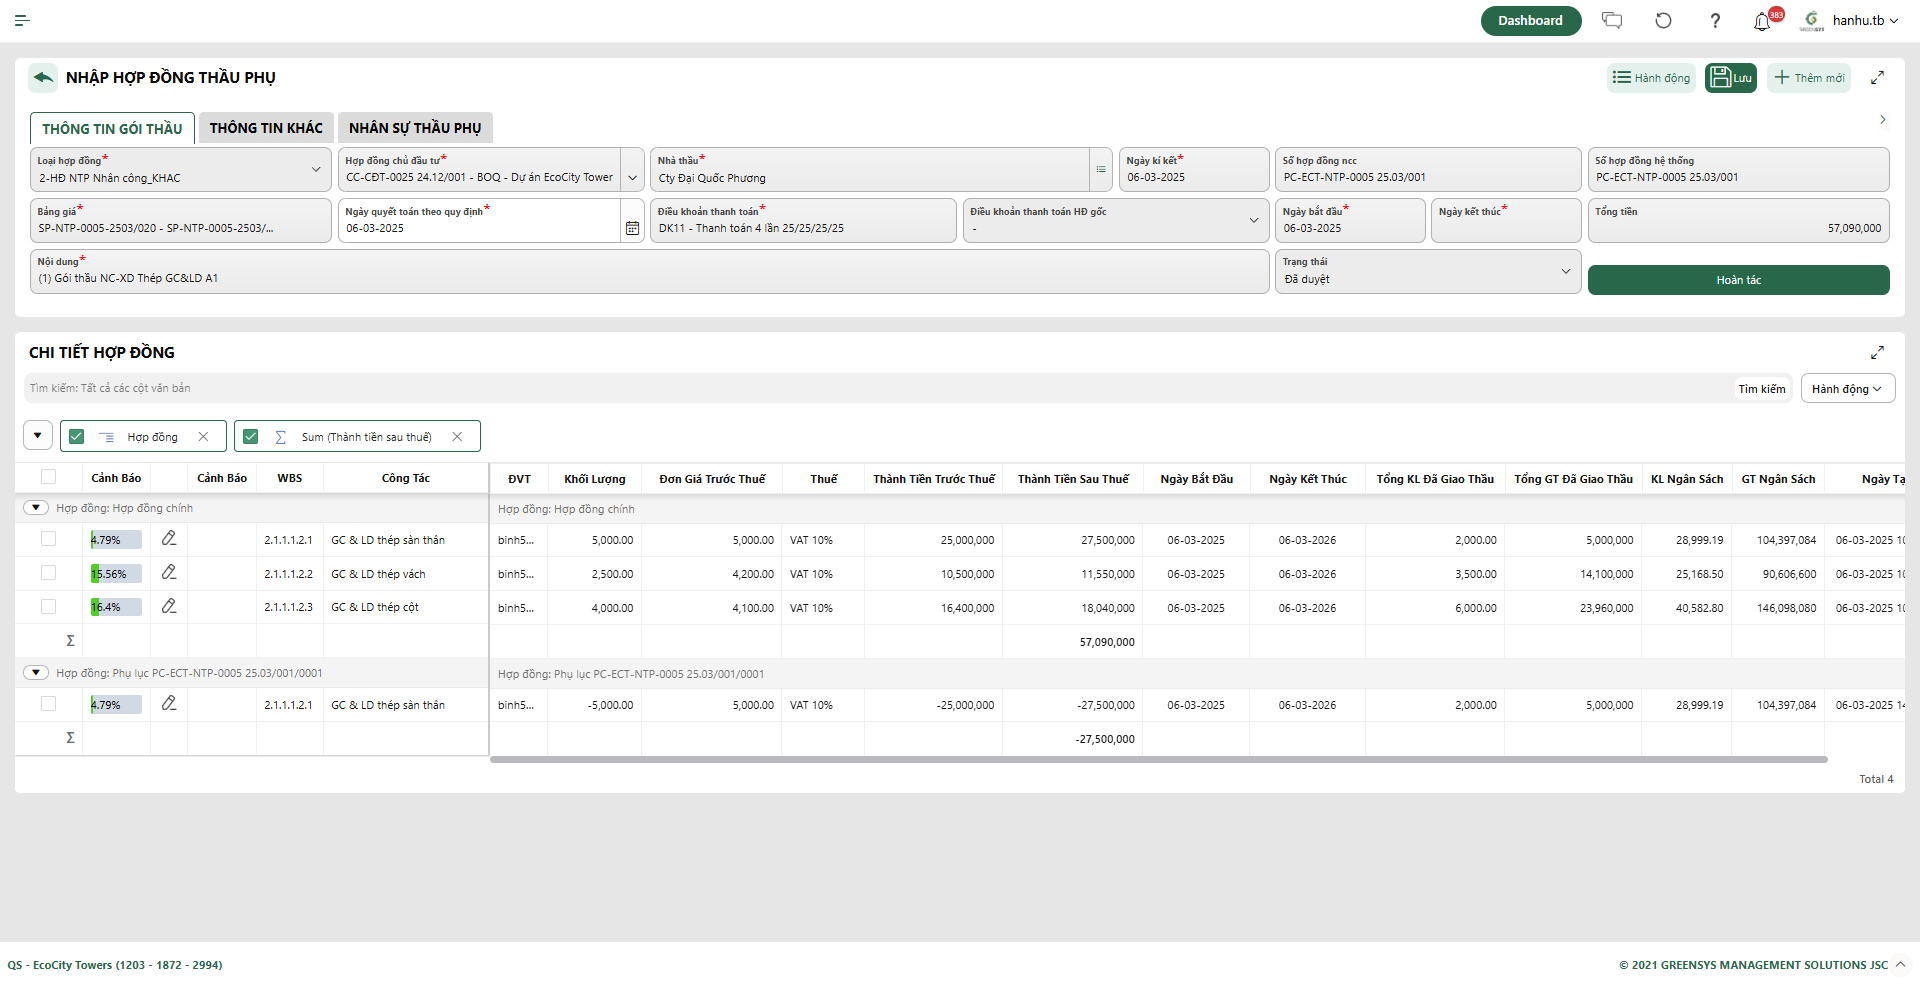Sort by WBS column header
This screenshot has width=1920, height=986.
[x=290, y=478]
